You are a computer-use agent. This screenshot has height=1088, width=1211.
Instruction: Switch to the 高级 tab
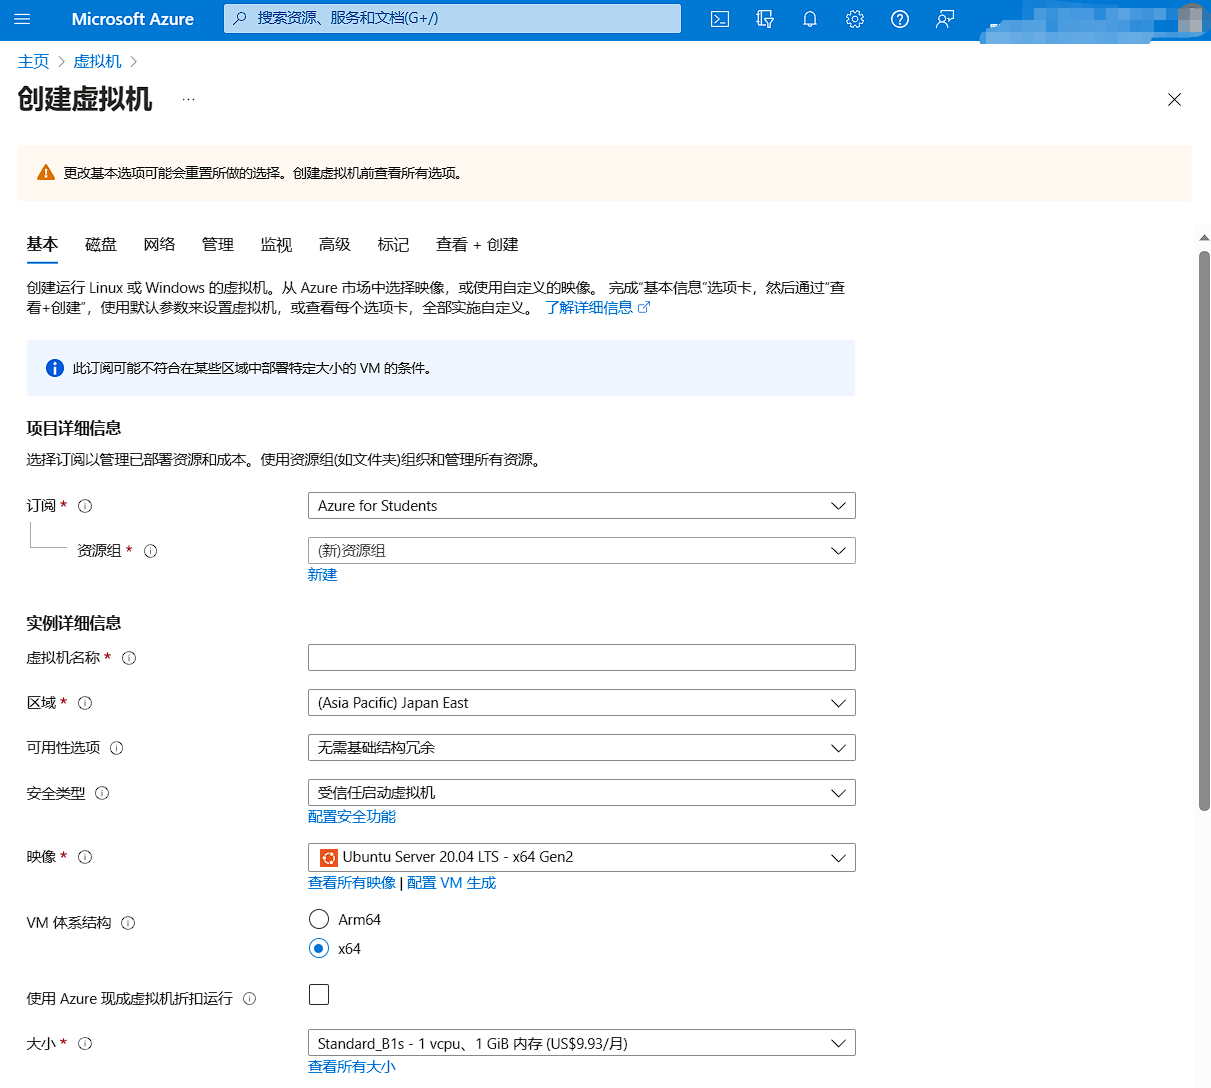pos(335,244)
